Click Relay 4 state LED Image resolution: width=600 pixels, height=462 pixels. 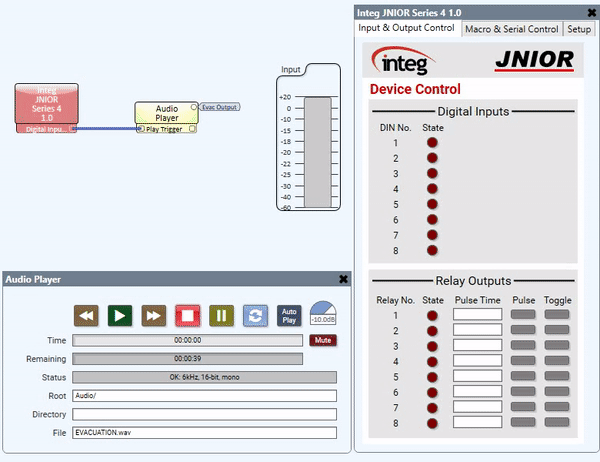pyautogui.click(x=432, y=362)
